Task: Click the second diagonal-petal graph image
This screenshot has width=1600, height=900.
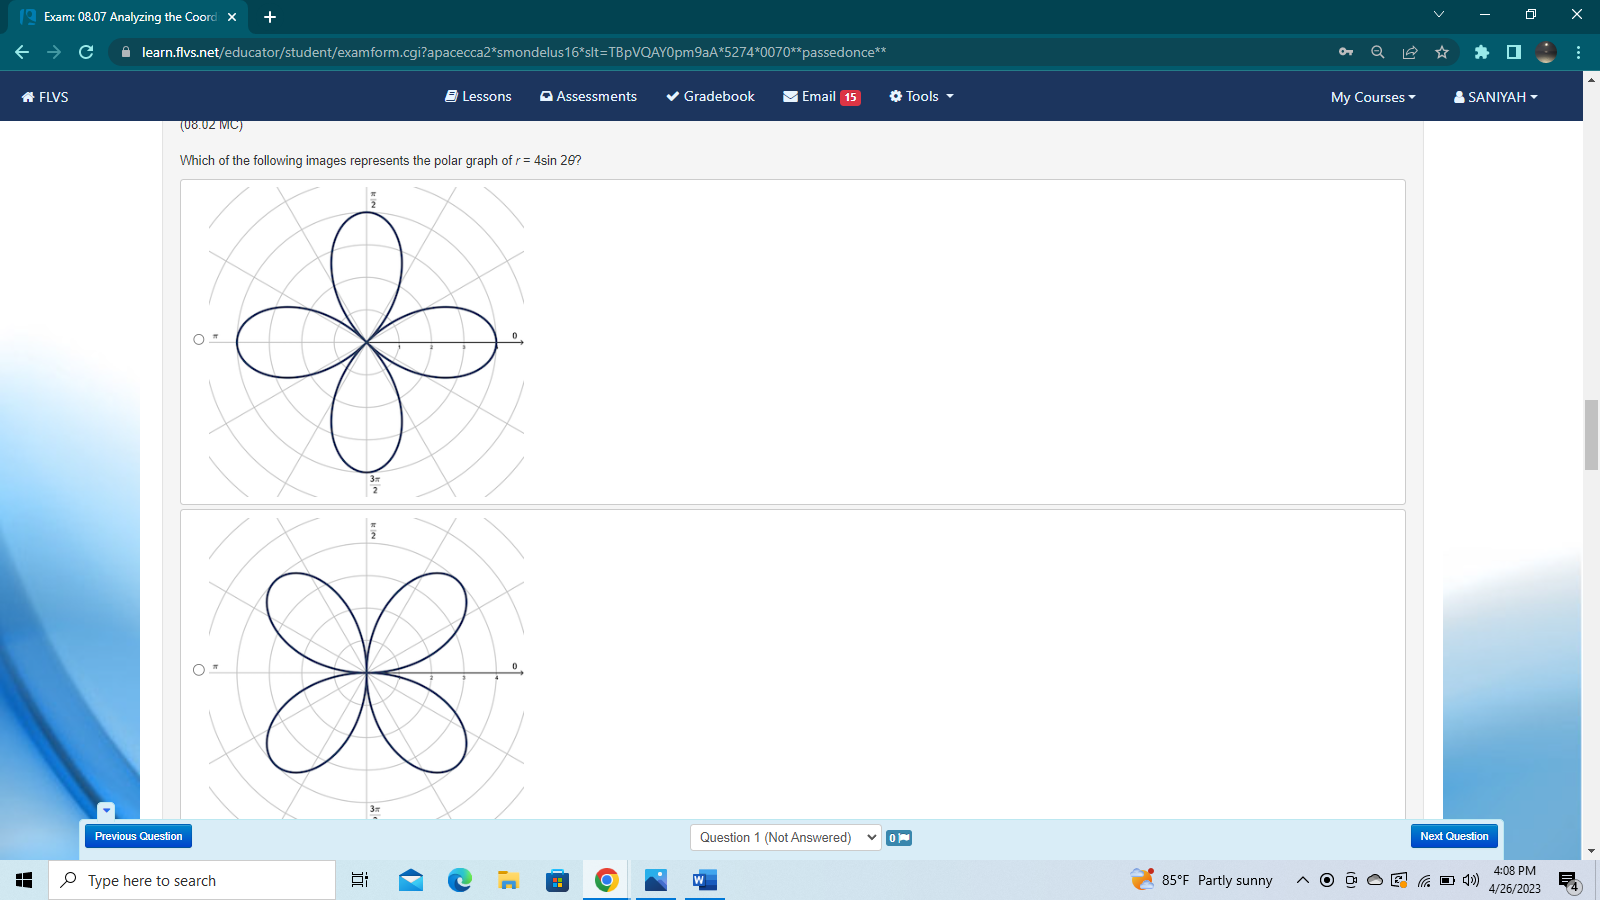Action: tap(366, 668)
